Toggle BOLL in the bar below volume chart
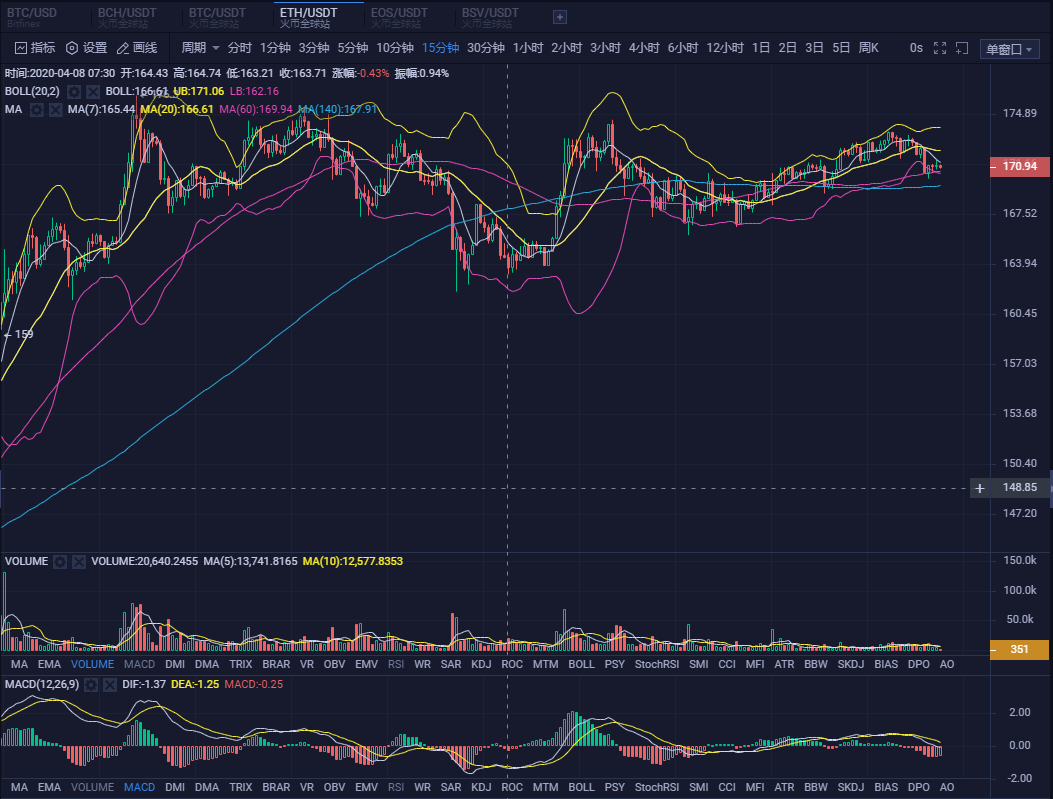The height and width of the screenshot is (799, 1053). click(581, 664)
